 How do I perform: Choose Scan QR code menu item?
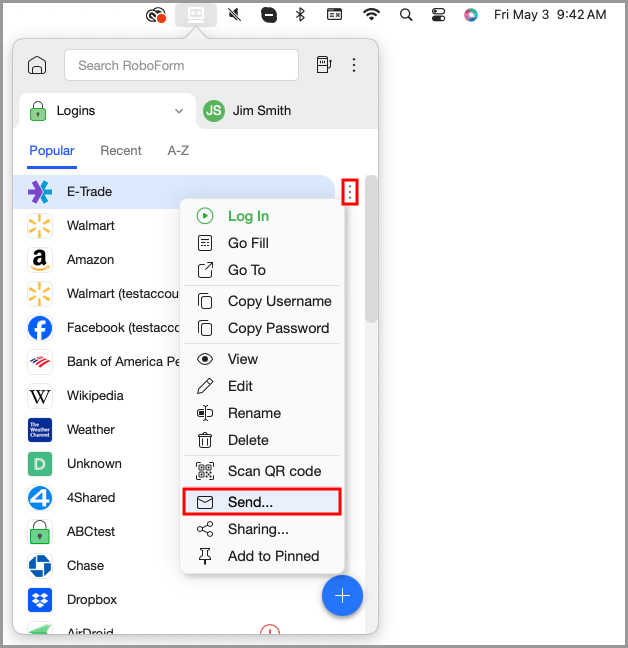(262, 471)
